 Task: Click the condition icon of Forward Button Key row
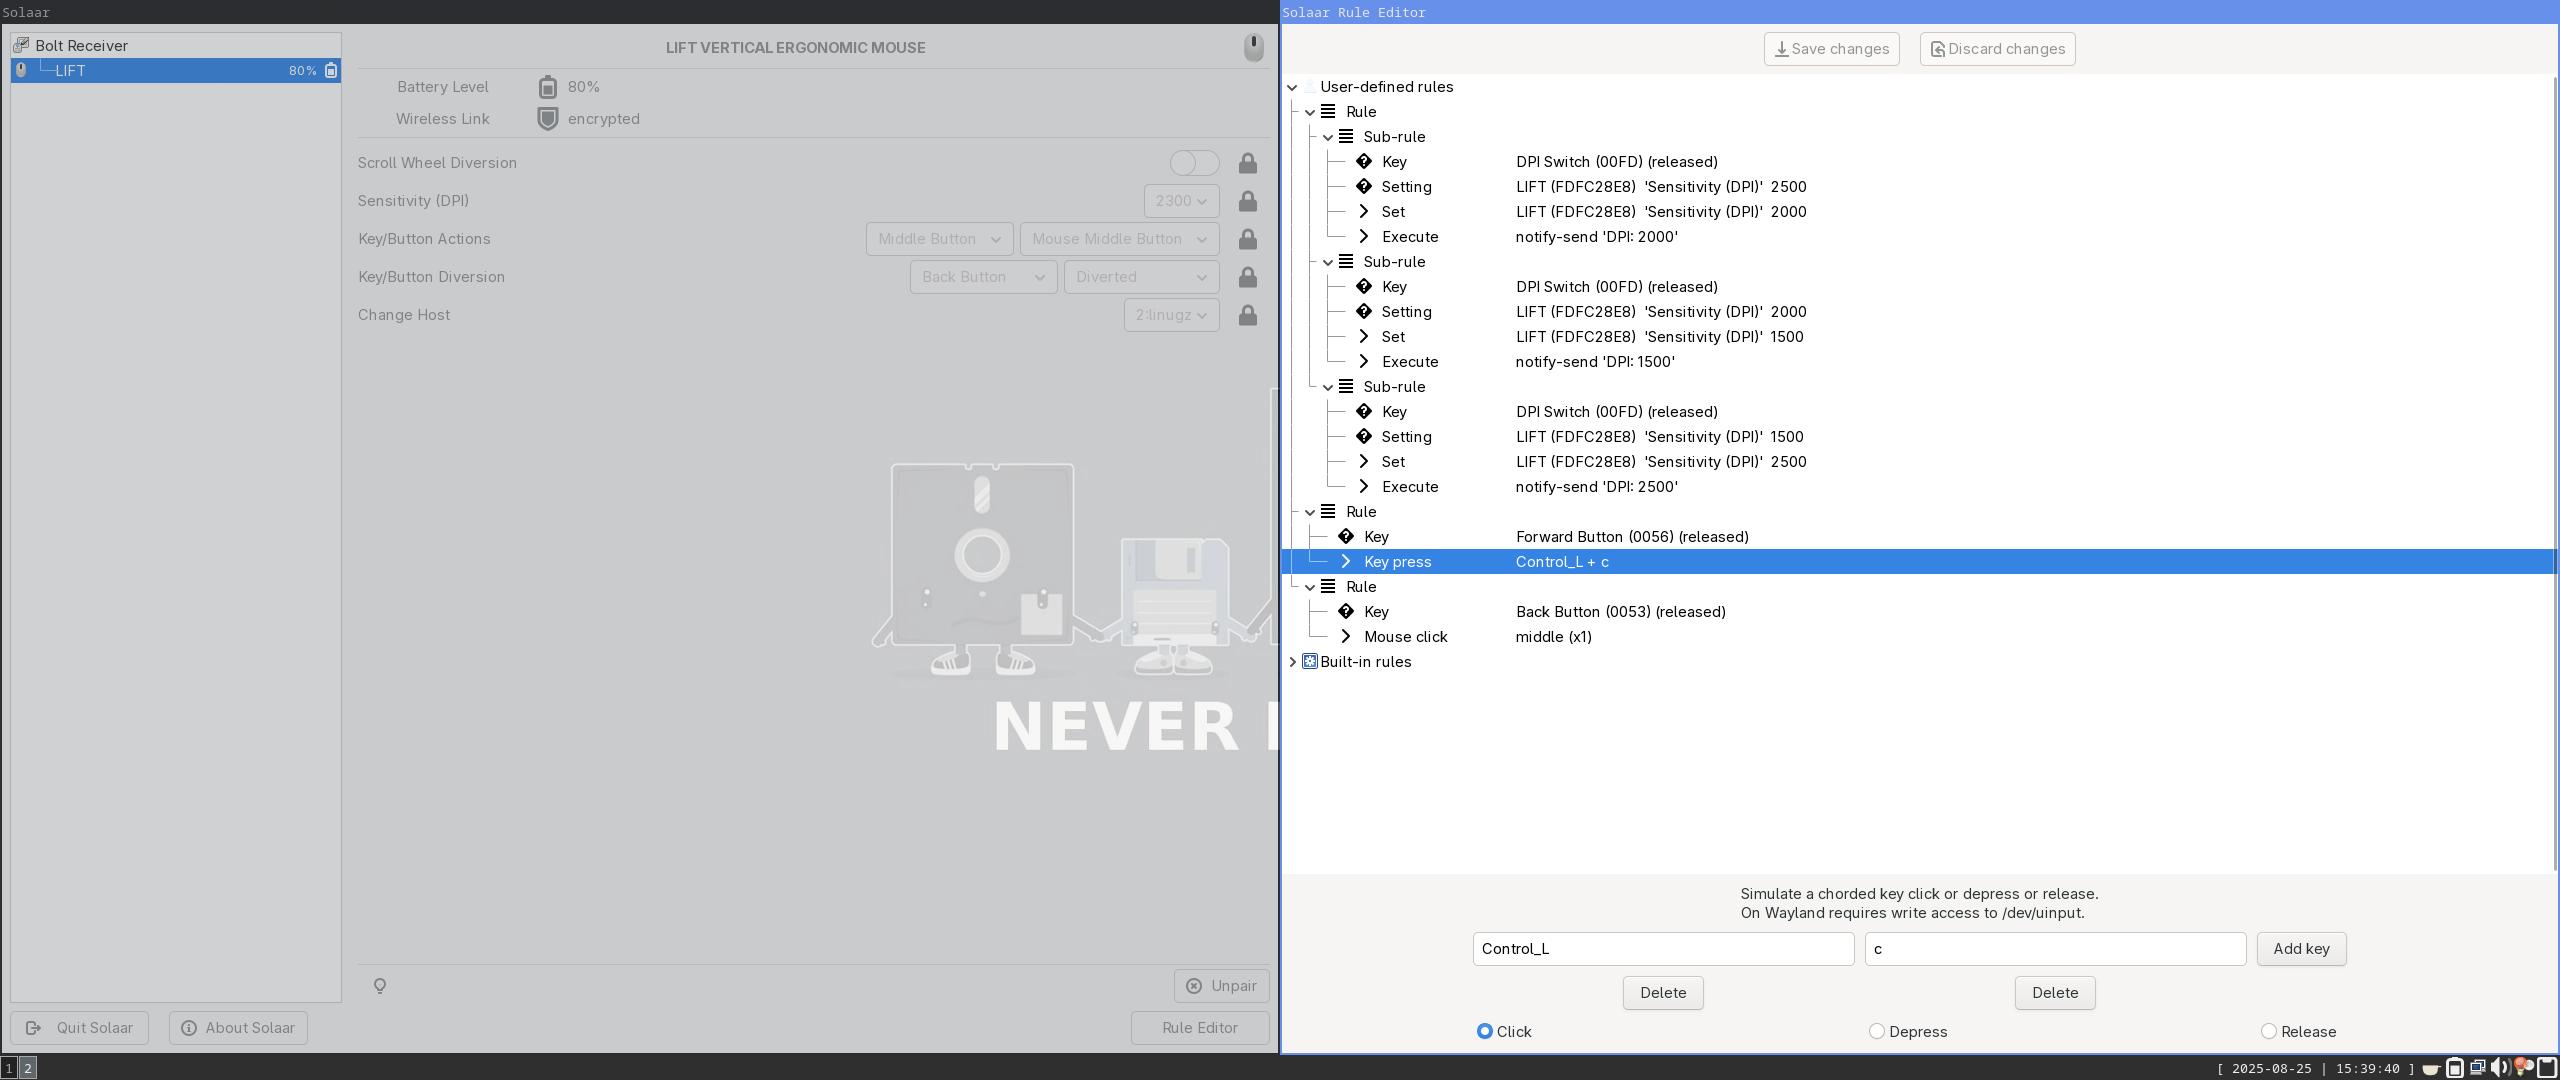1346,537
